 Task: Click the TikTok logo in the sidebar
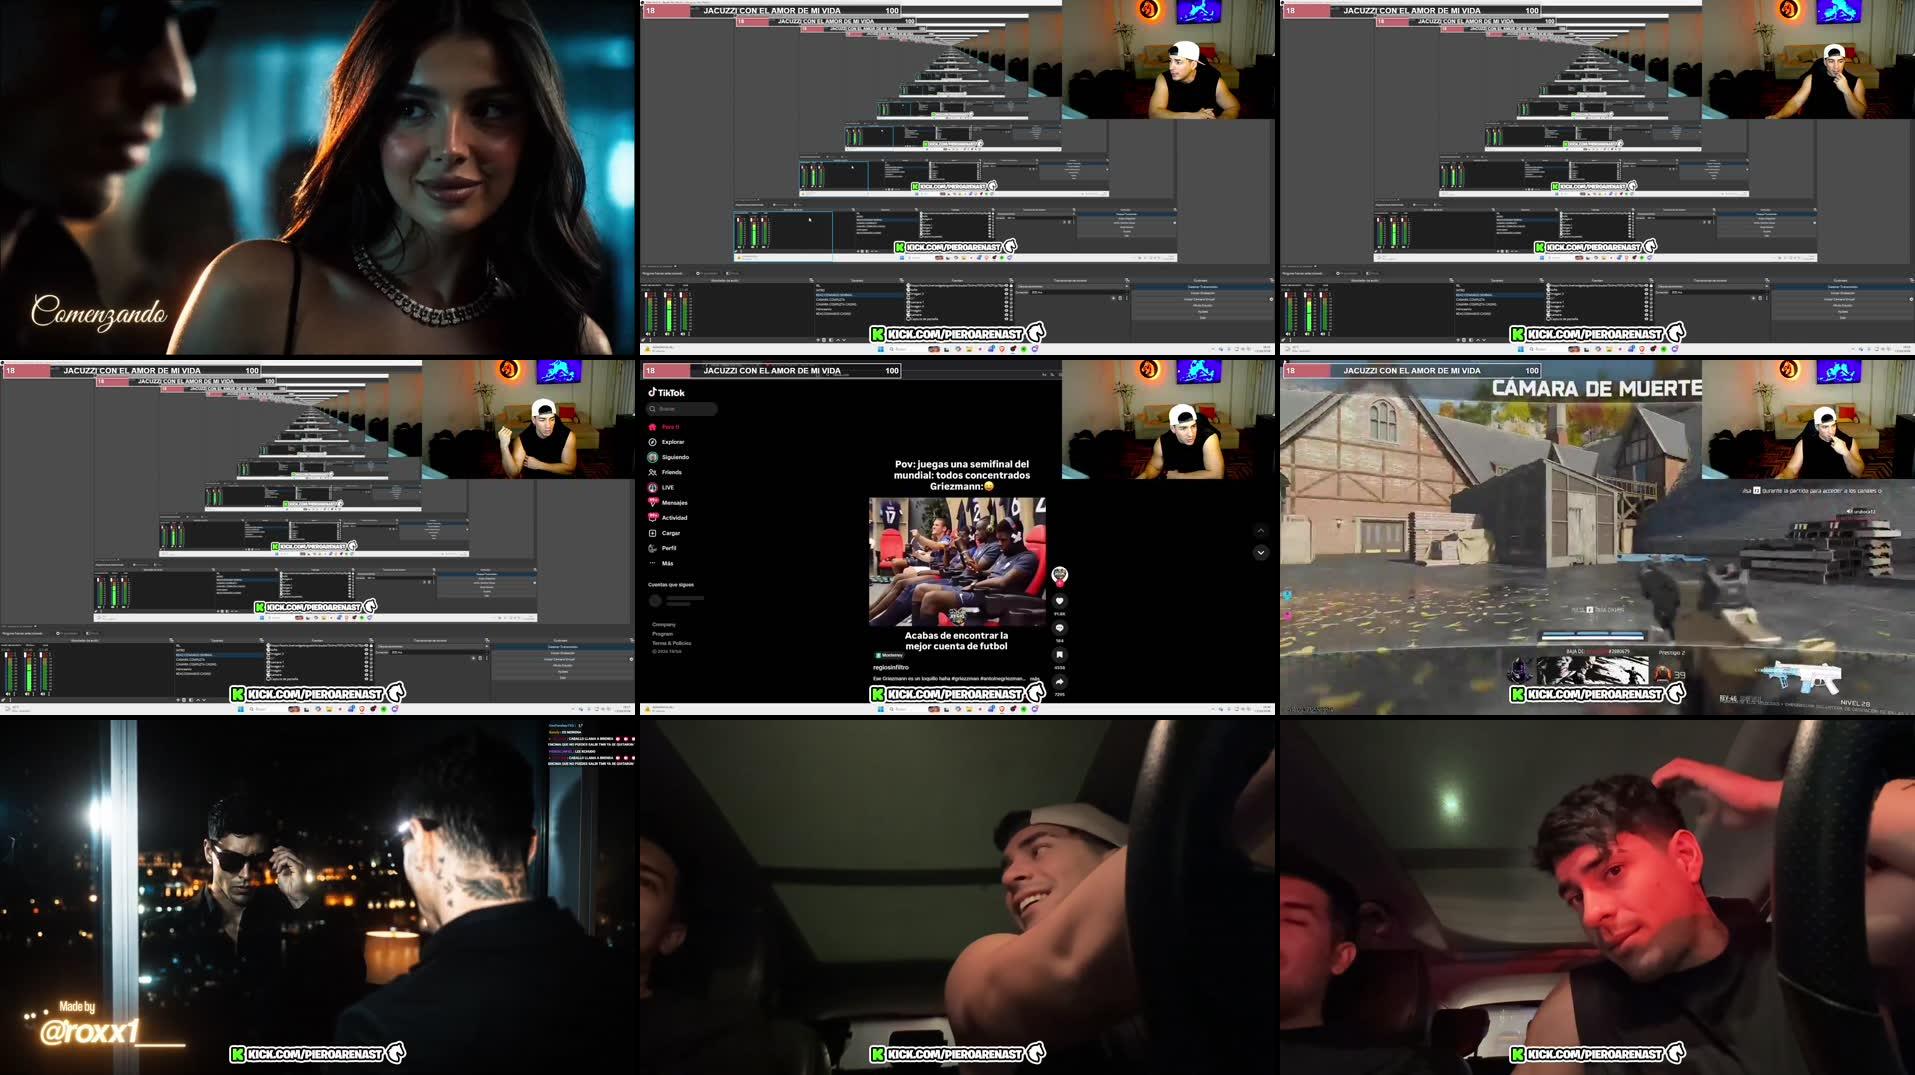coord(666,393)
